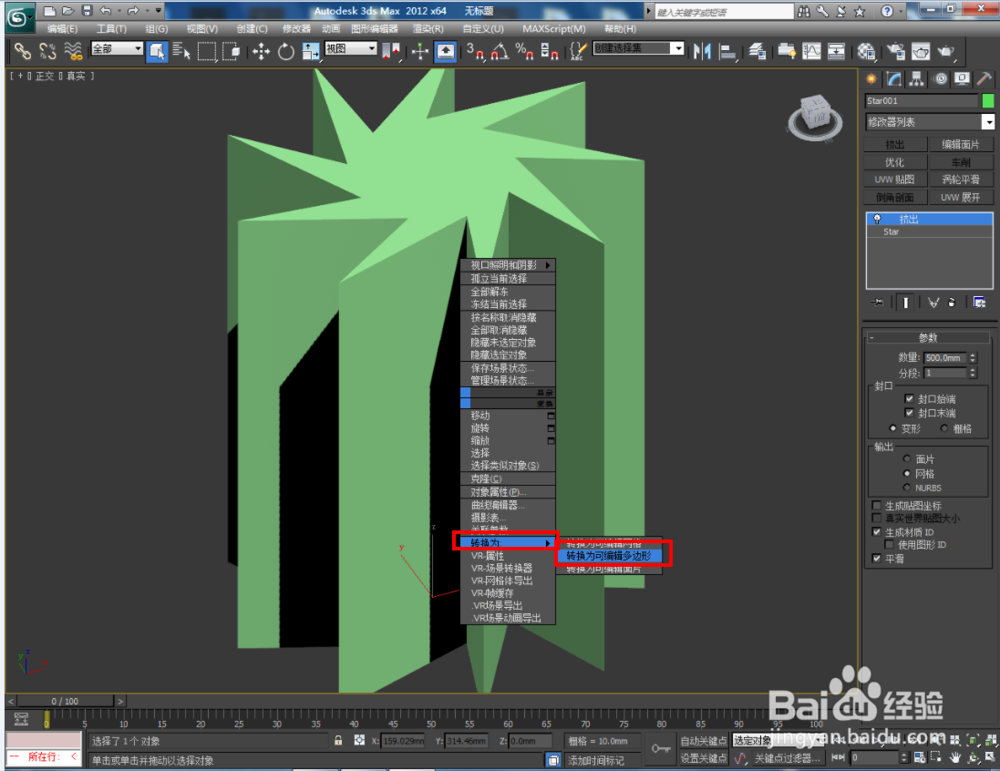Click the Render Production teapot icon

pos(946,52)
